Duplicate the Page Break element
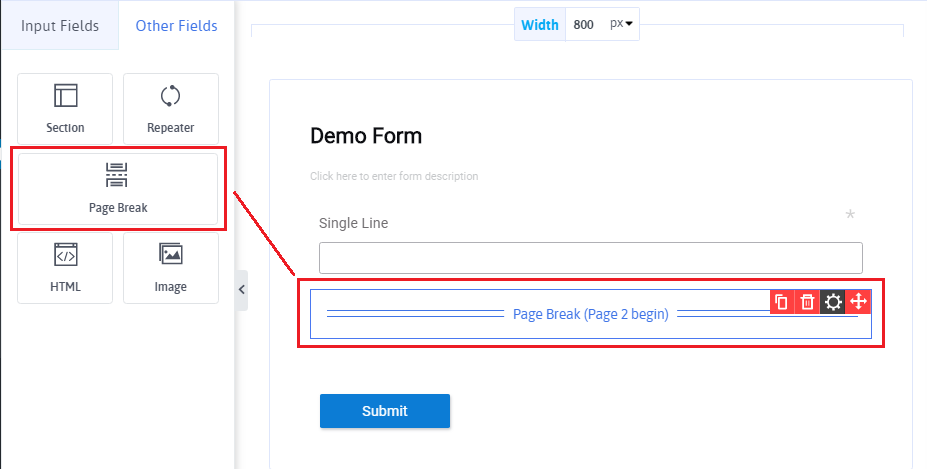Image resolution: width=927 pixels, height=469 pixels. (782, 302)
